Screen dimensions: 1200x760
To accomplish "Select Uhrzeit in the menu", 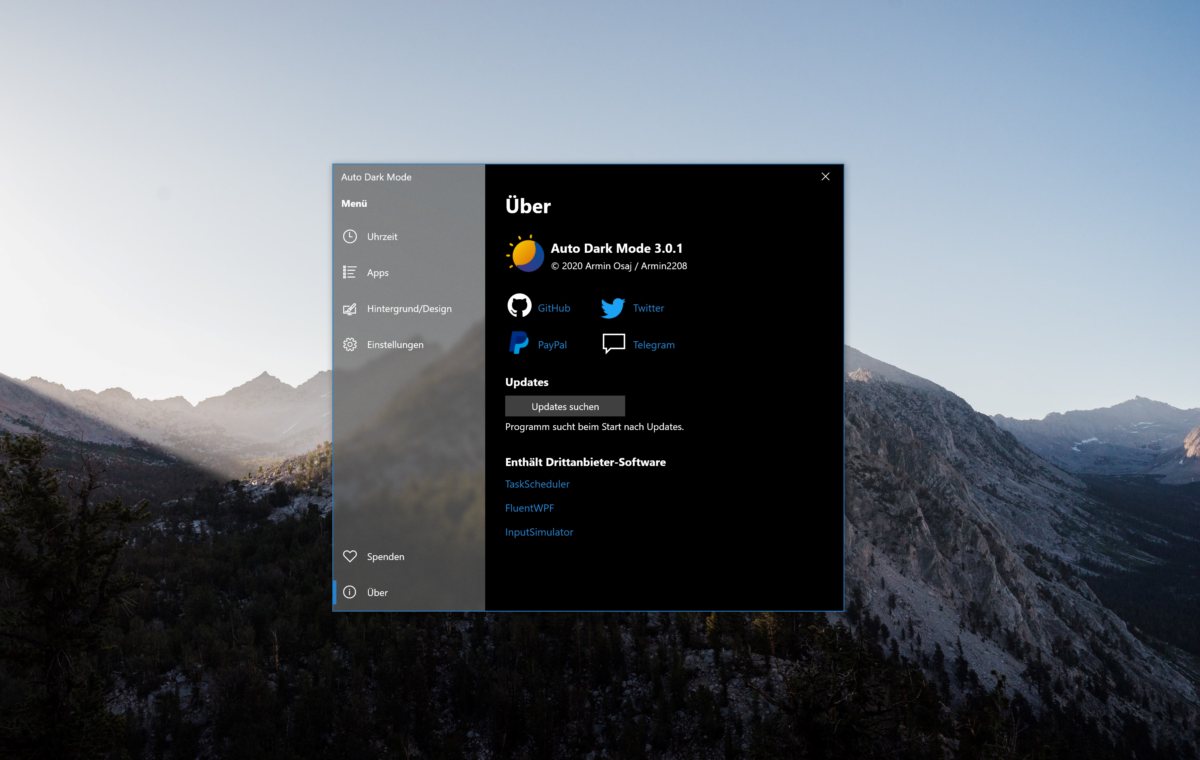I will pyautogui.click(x=381, y=236).
